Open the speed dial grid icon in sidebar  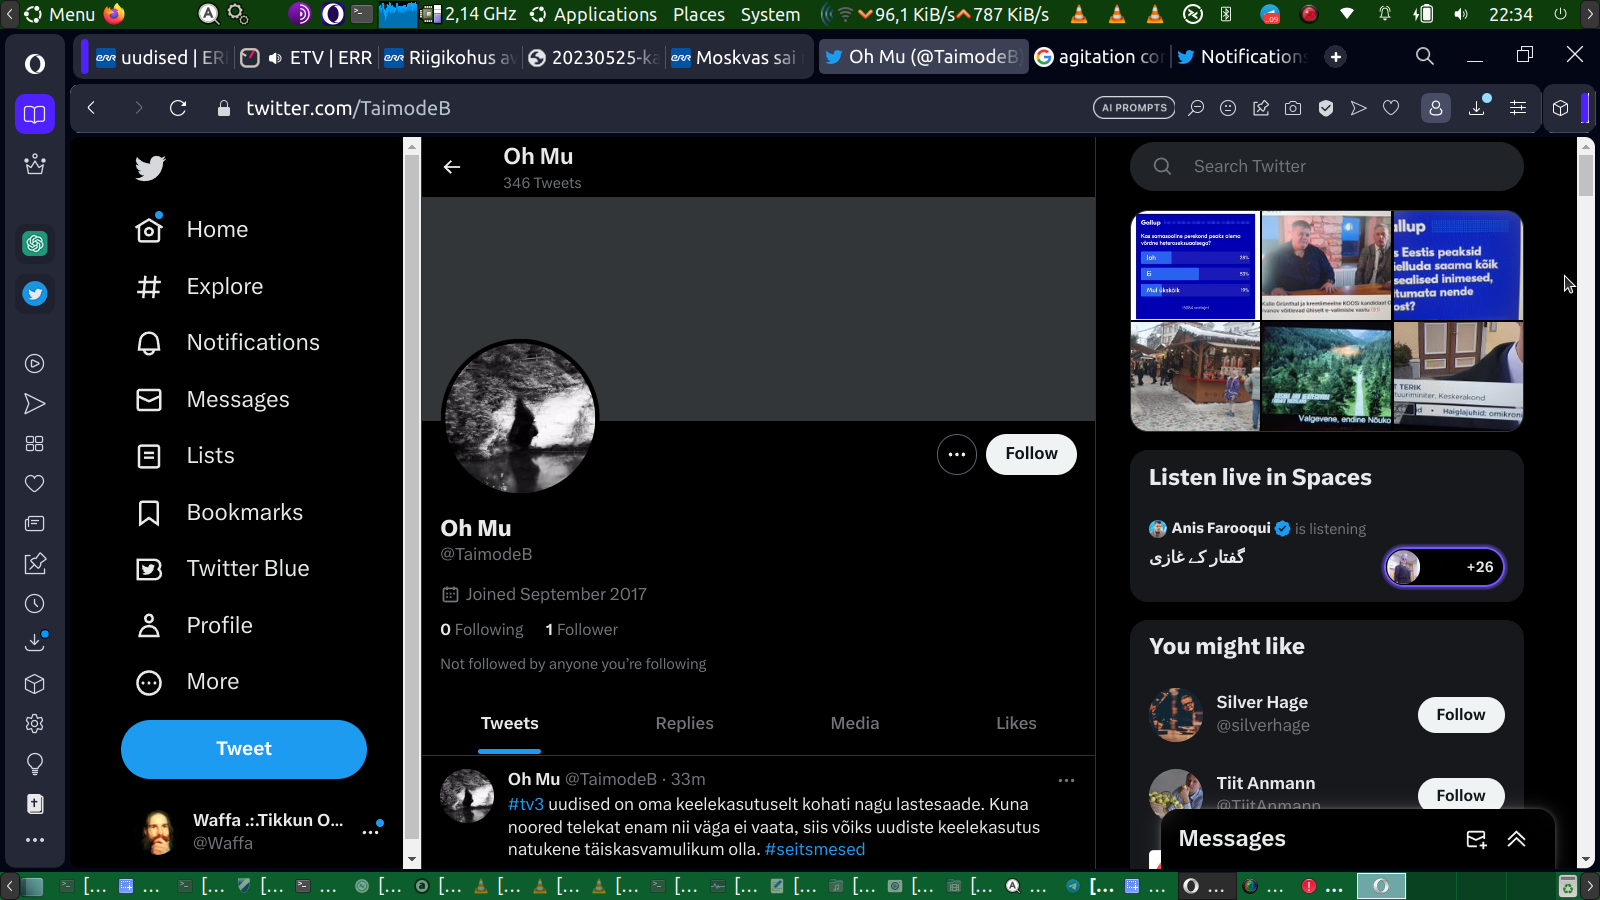pos(35,444)
